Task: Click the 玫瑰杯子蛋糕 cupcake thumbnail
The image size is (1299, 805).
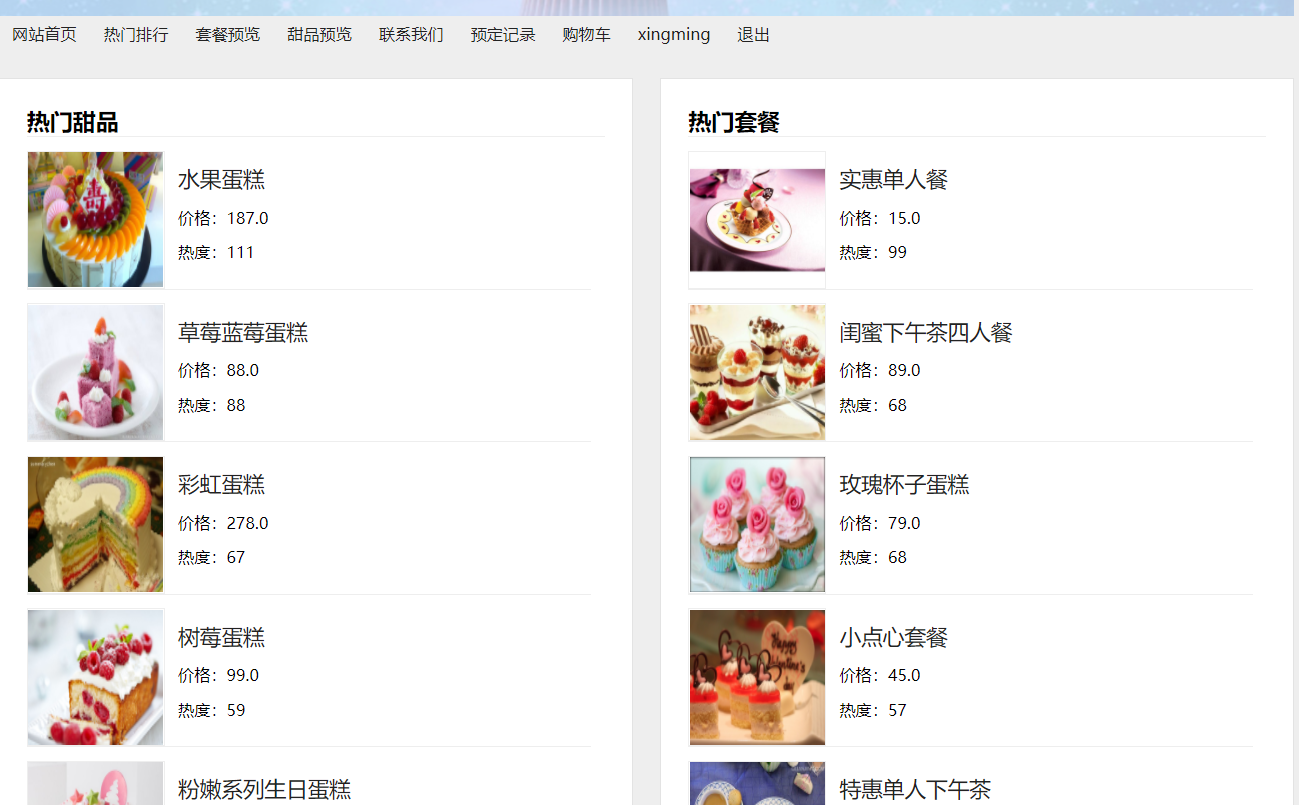Action: pos(757,525)
